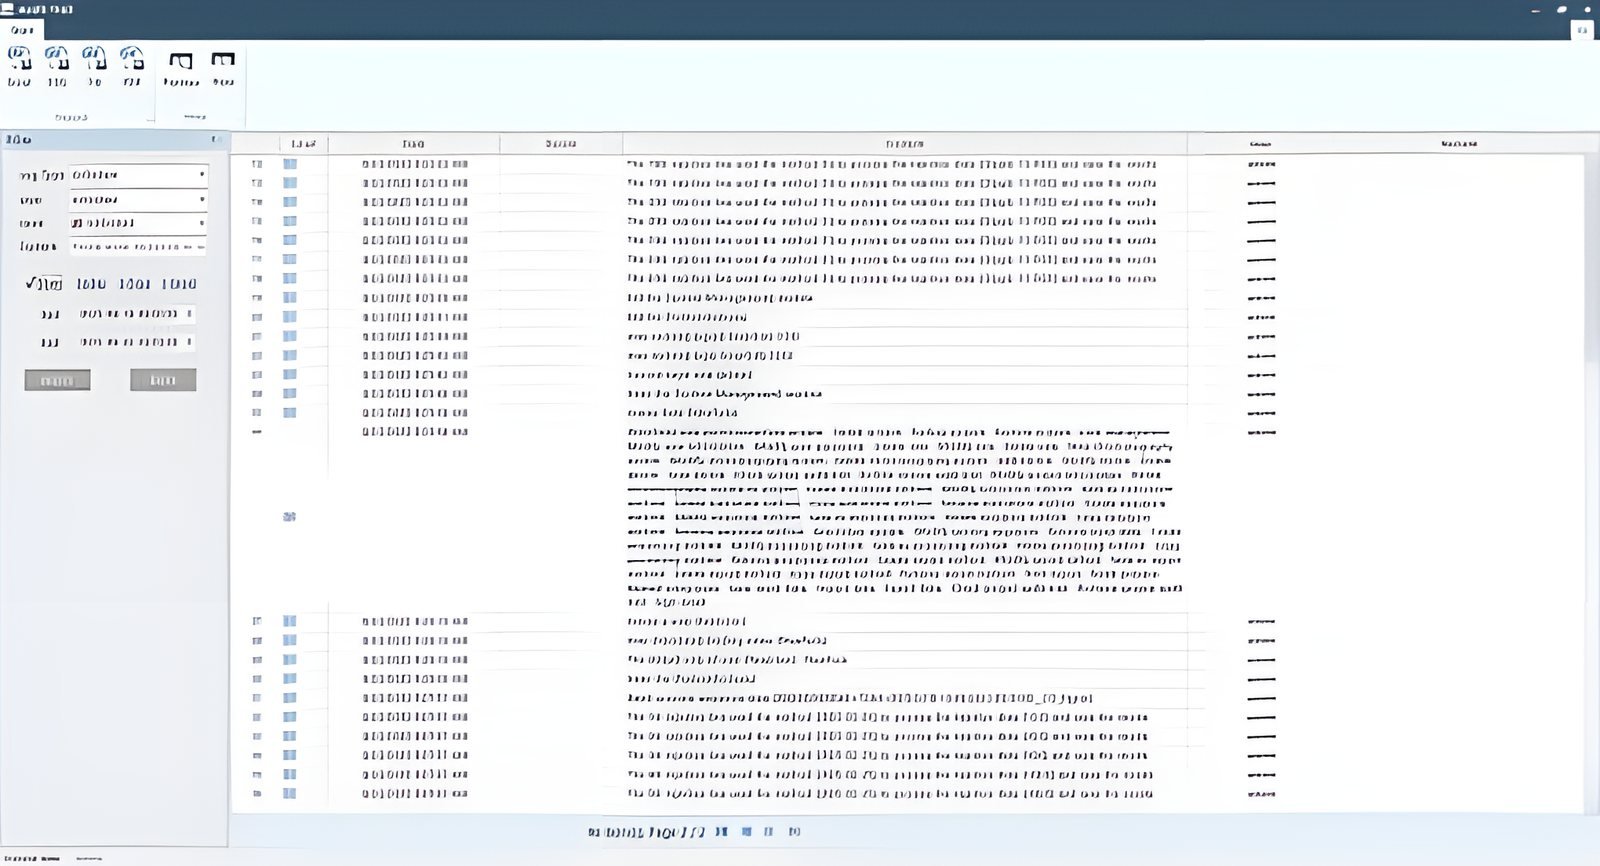The image size is (1600, 866).
Task: Click the blue highlighted pager button below the table
Action: coord(747,831)
